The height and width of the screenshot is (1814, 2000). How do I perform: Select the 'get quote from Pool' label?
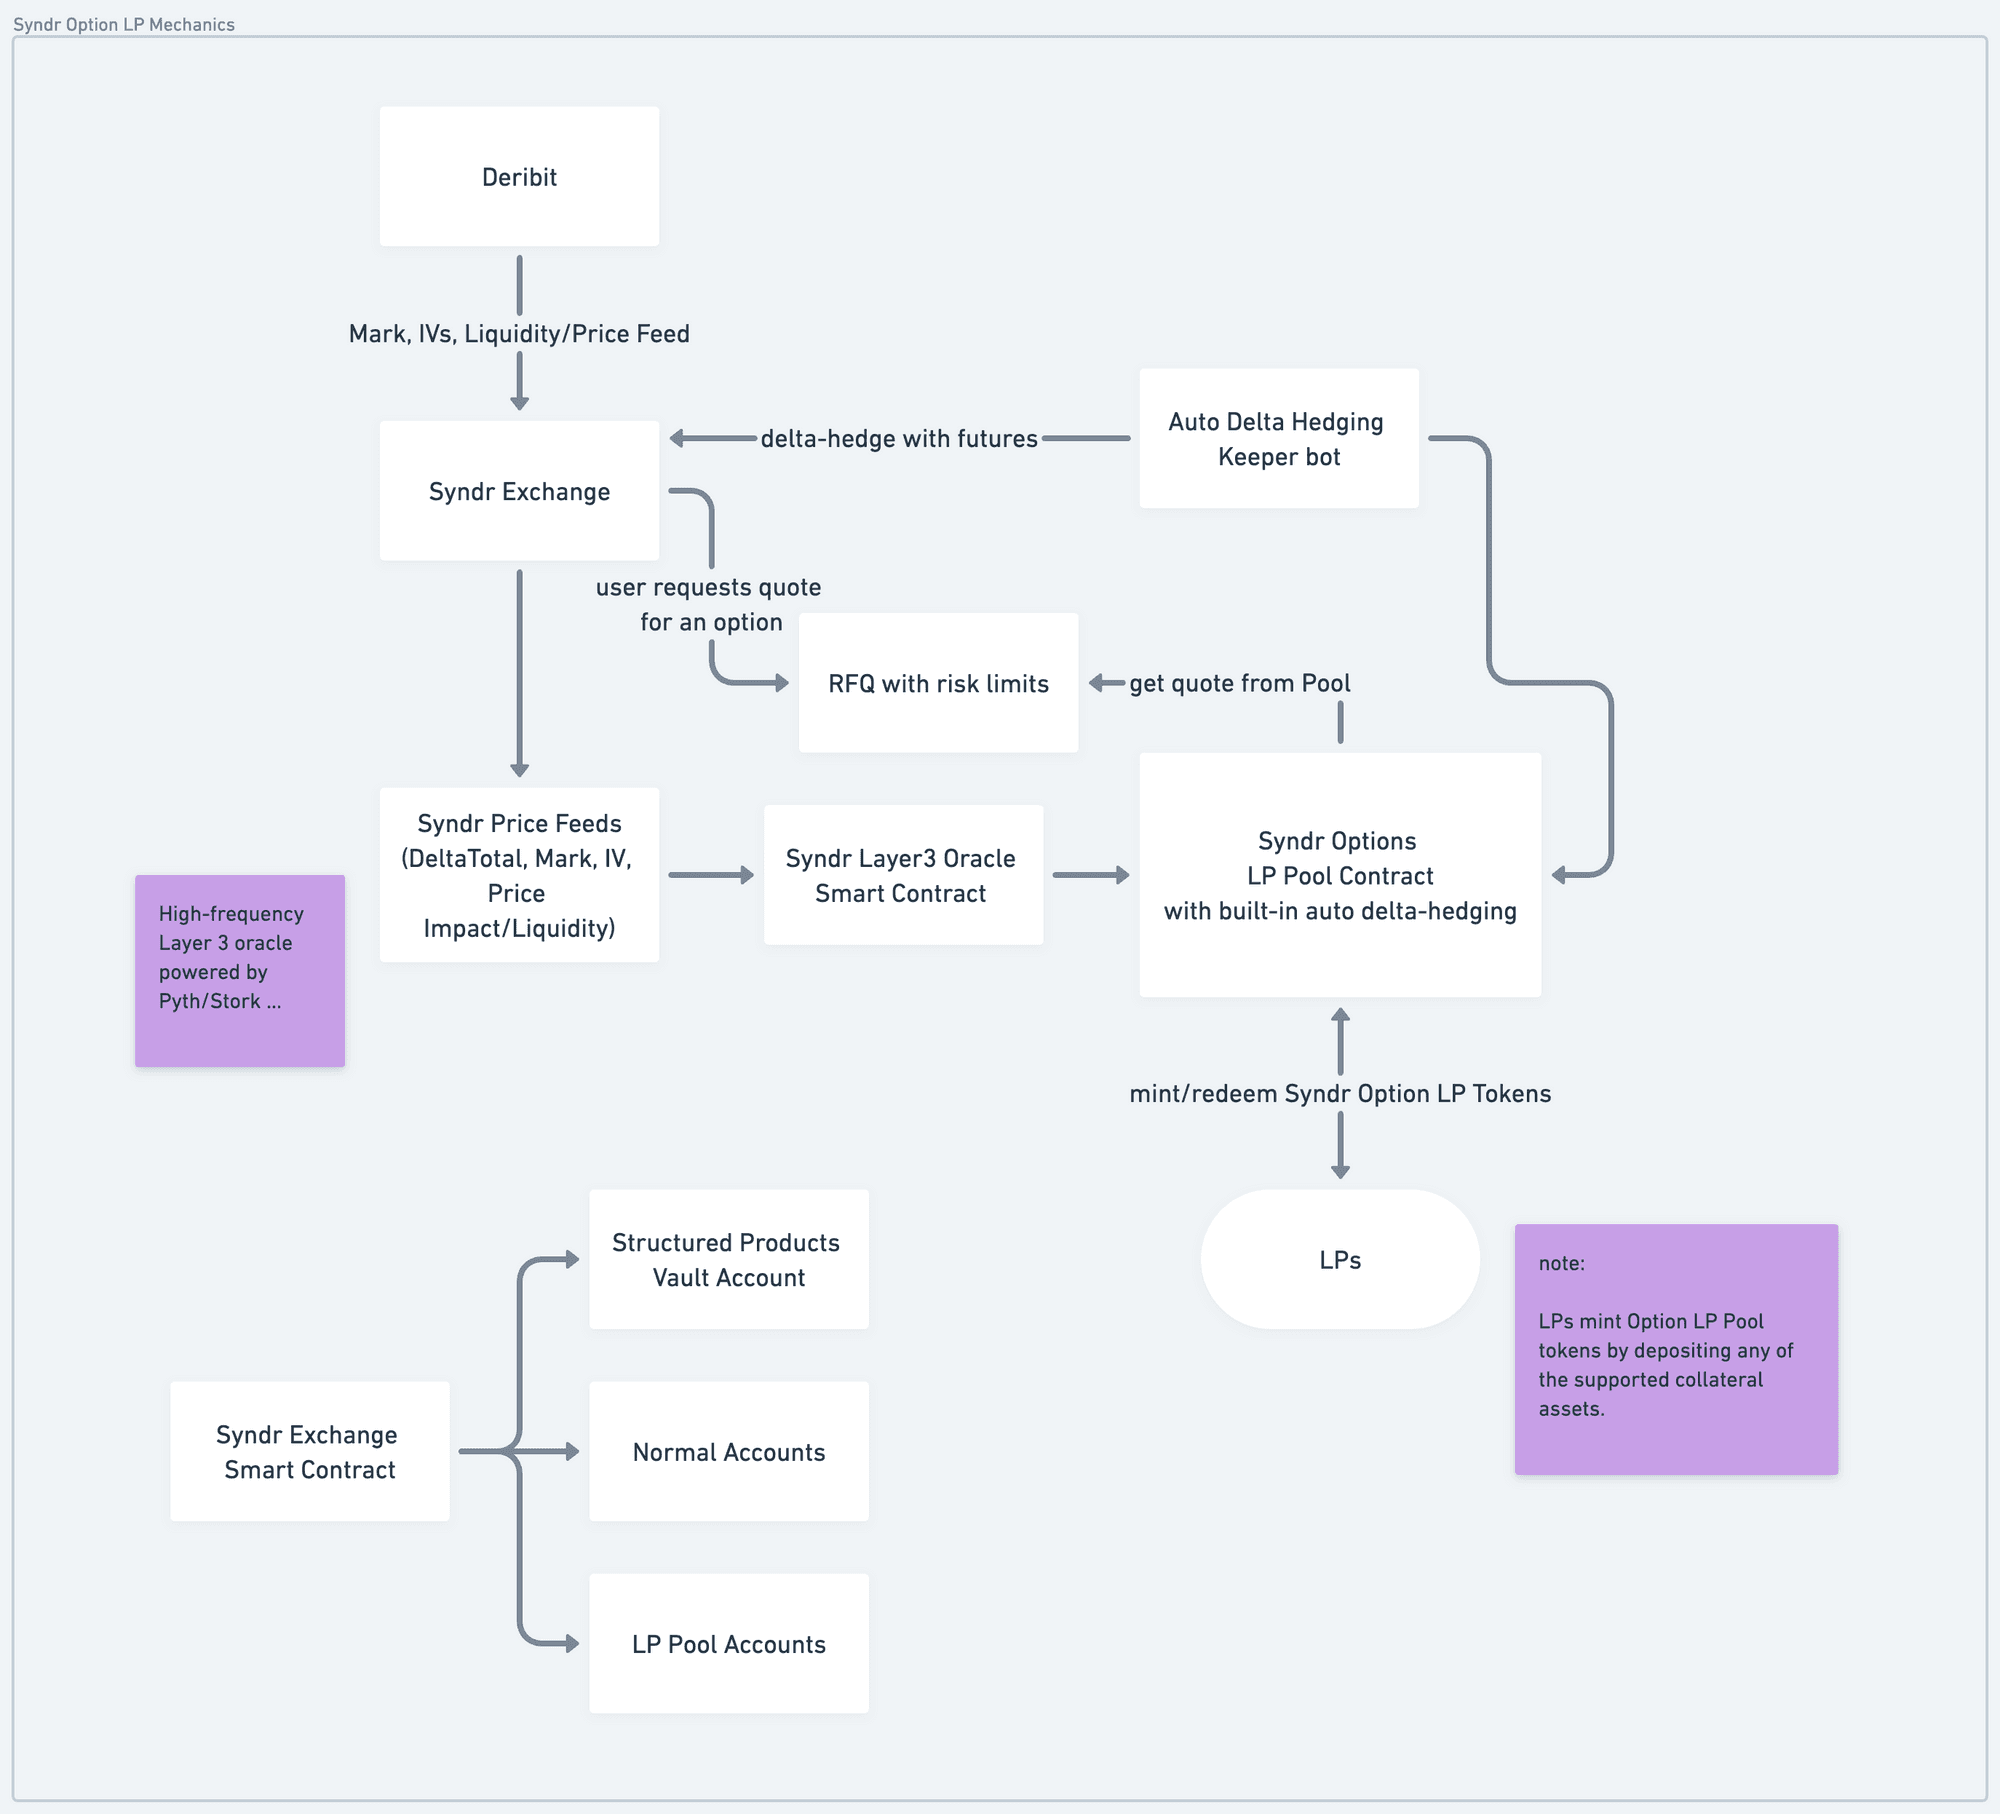point(1240,683)
